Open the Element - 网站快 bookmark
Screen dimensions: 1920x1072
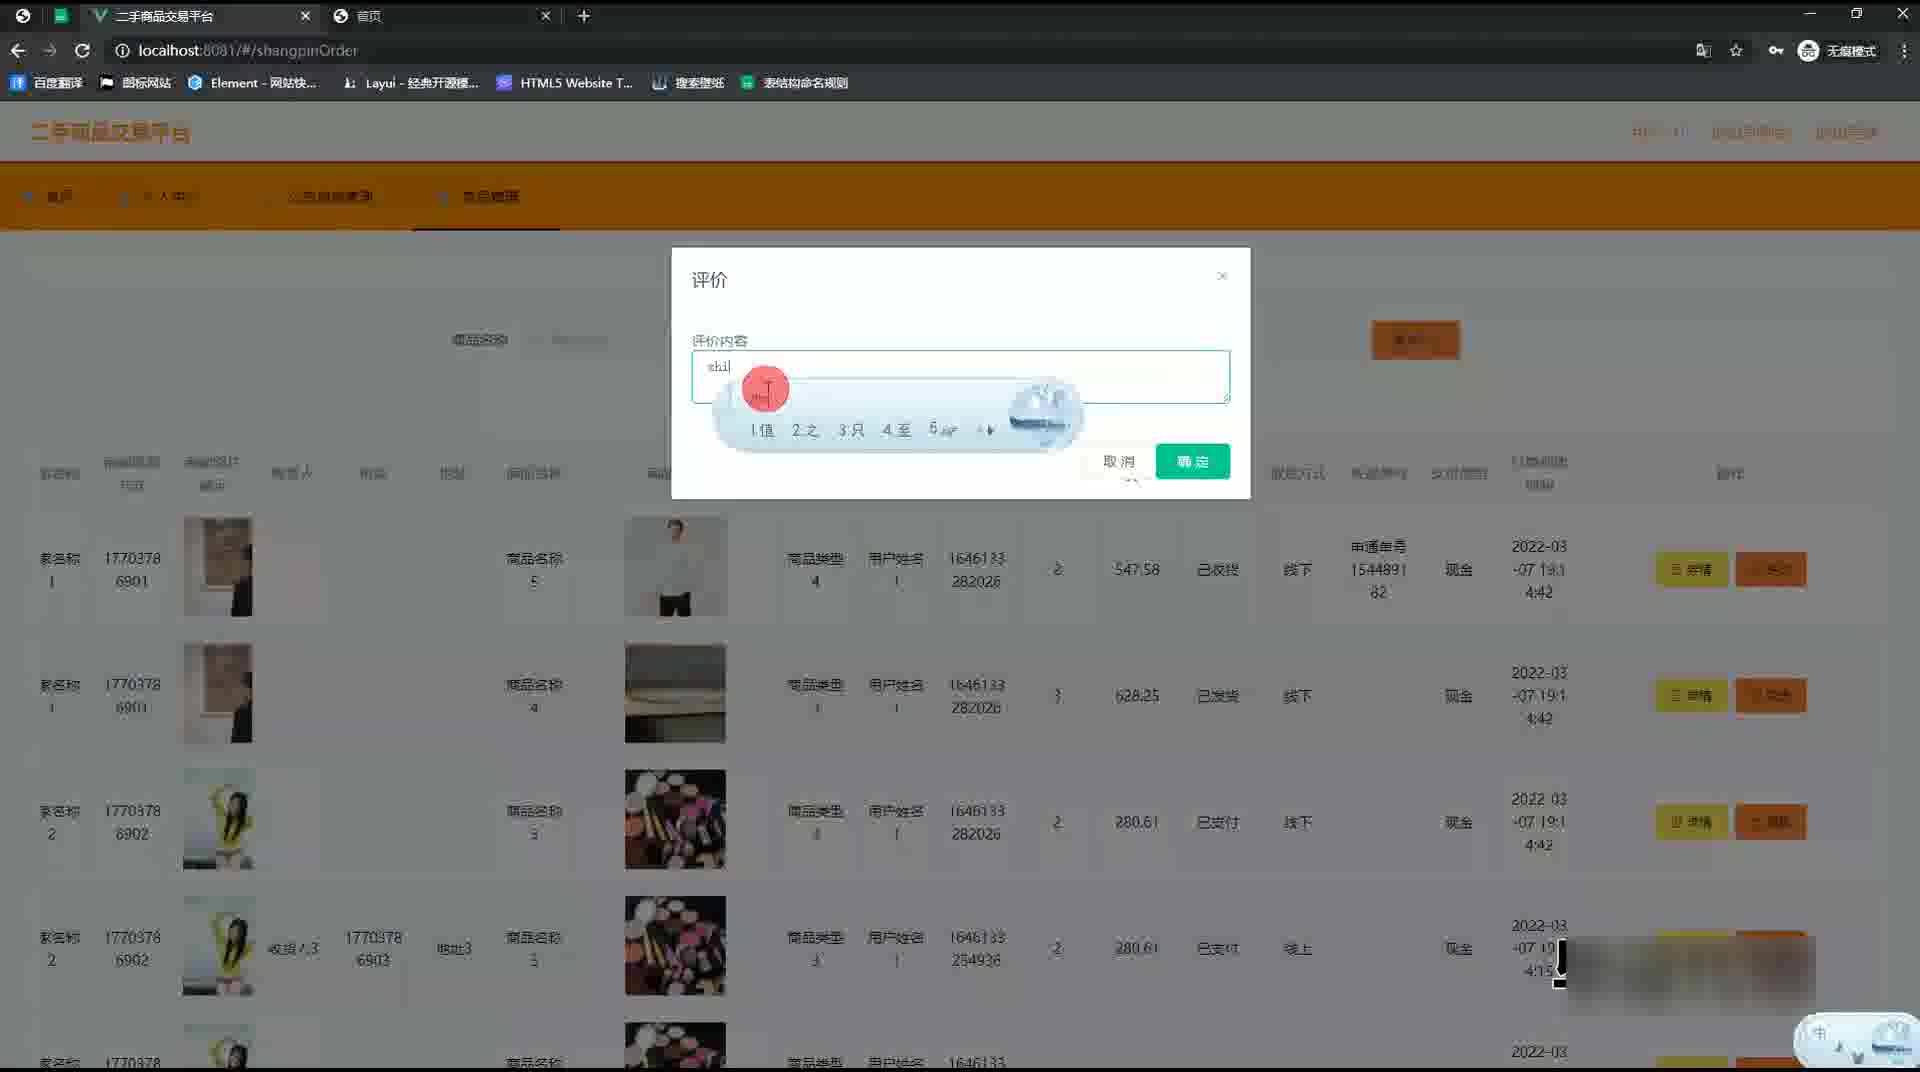coord(252,83)
